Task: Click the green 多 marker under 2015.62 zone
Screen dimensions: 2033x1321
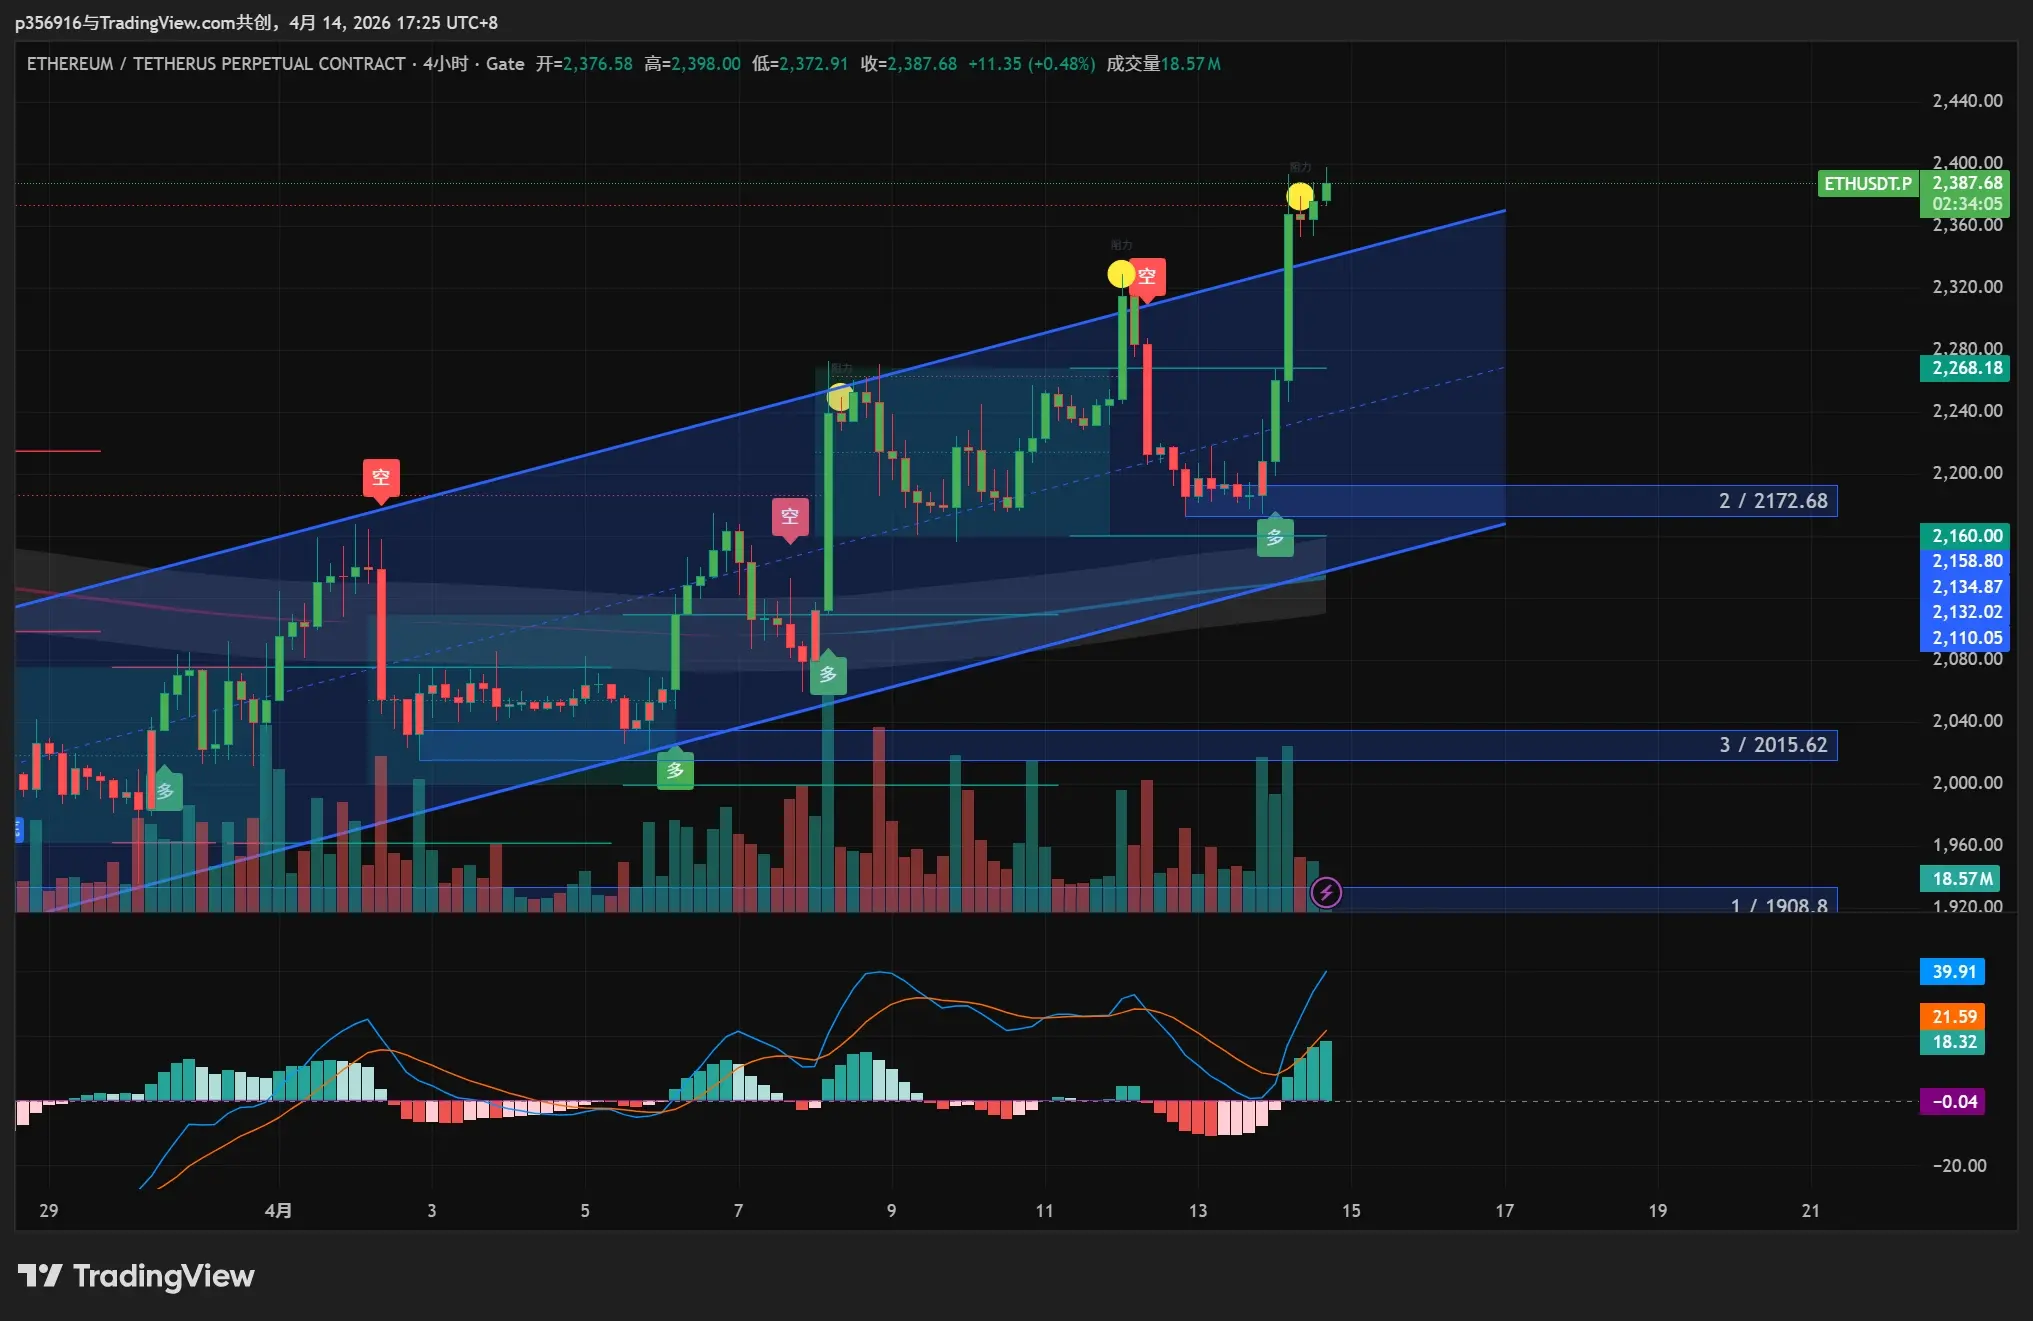Action: point(675,770)
